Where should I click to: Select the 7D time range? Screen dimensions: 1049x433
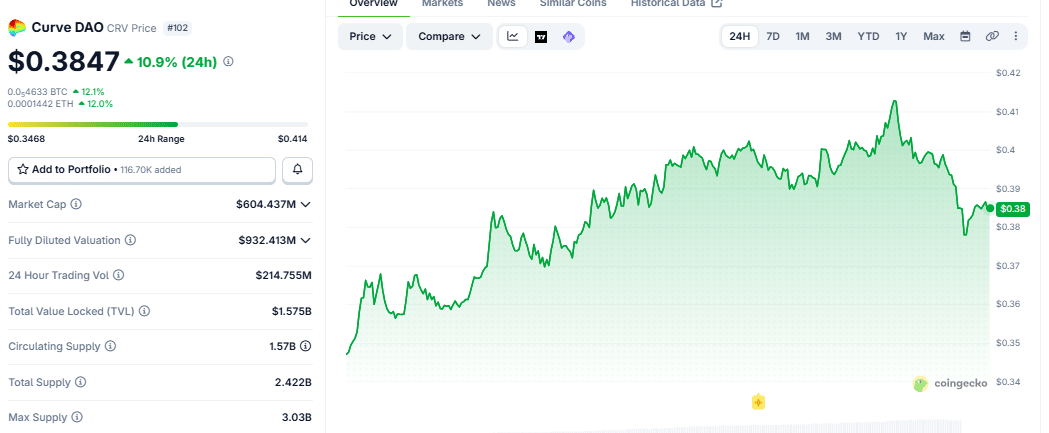point(773,37)
